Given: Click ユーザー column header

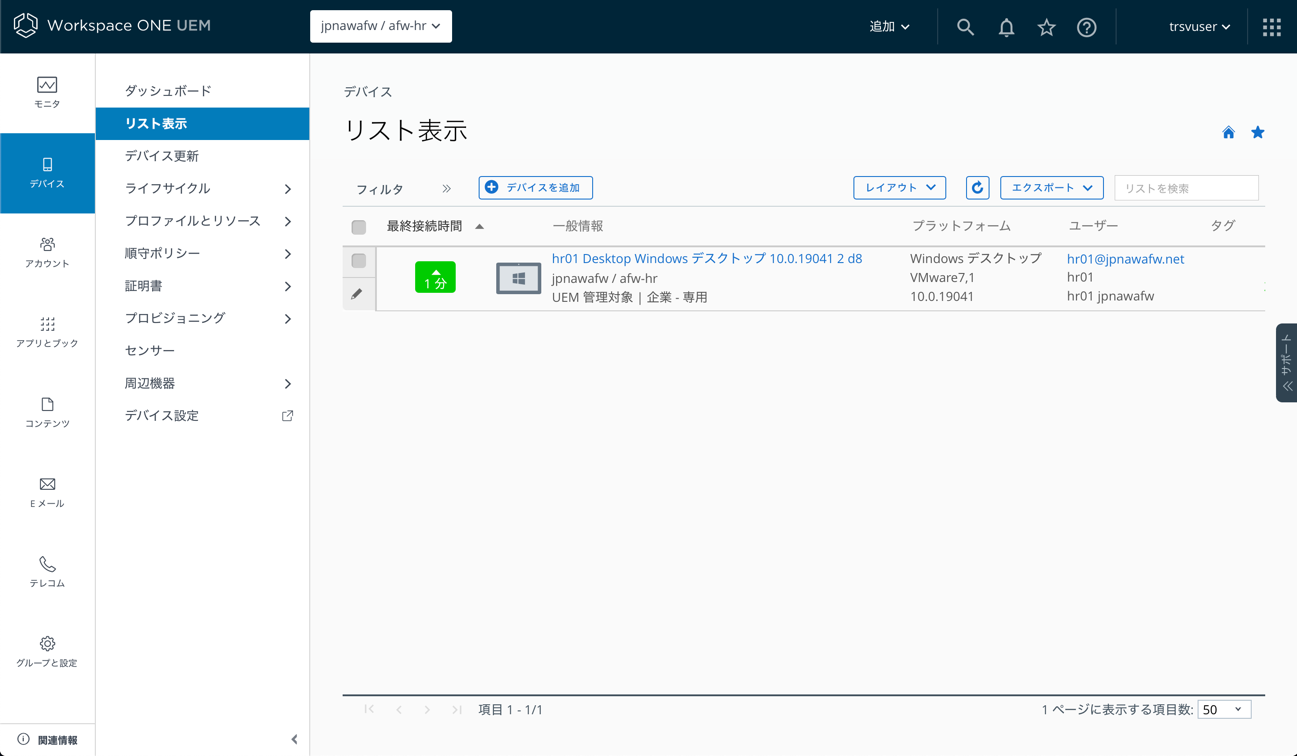Looking at the screenshot, I should [x=1093, y=227].
